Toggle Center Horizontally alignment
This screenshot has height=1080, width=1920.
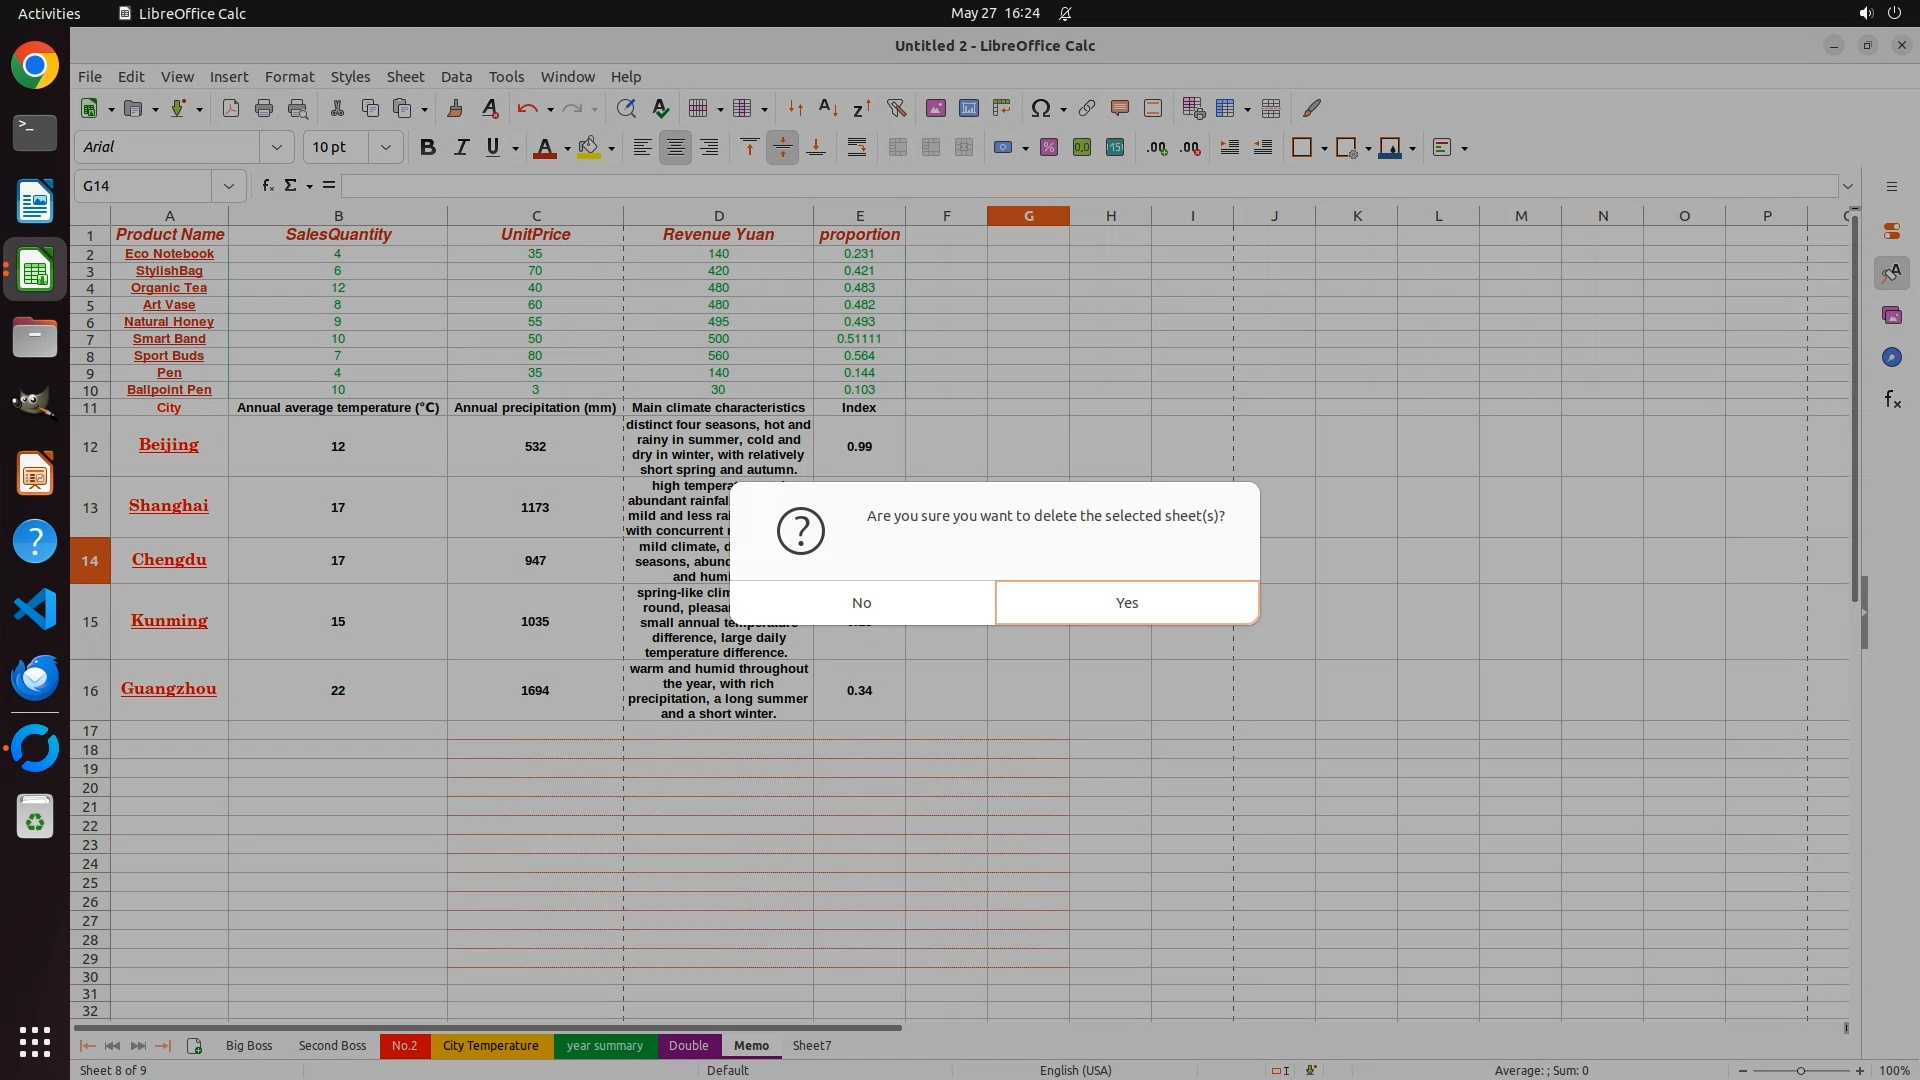676,148
